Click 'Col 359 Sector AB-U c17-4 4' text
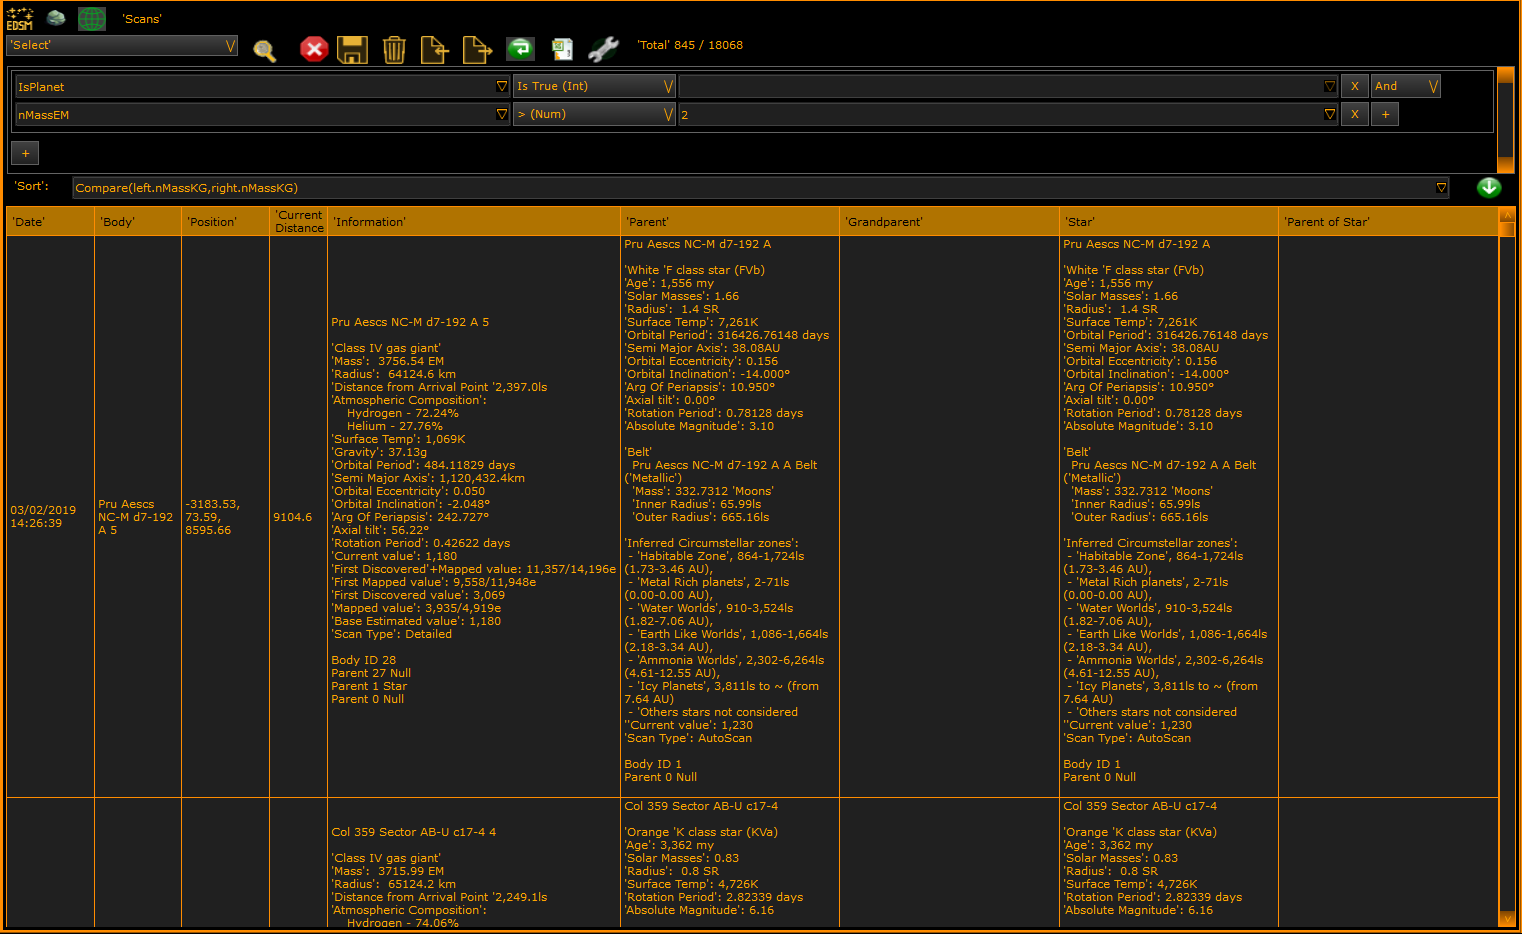The height and width of the screenshot is (934, 1522). coord(413,832)
